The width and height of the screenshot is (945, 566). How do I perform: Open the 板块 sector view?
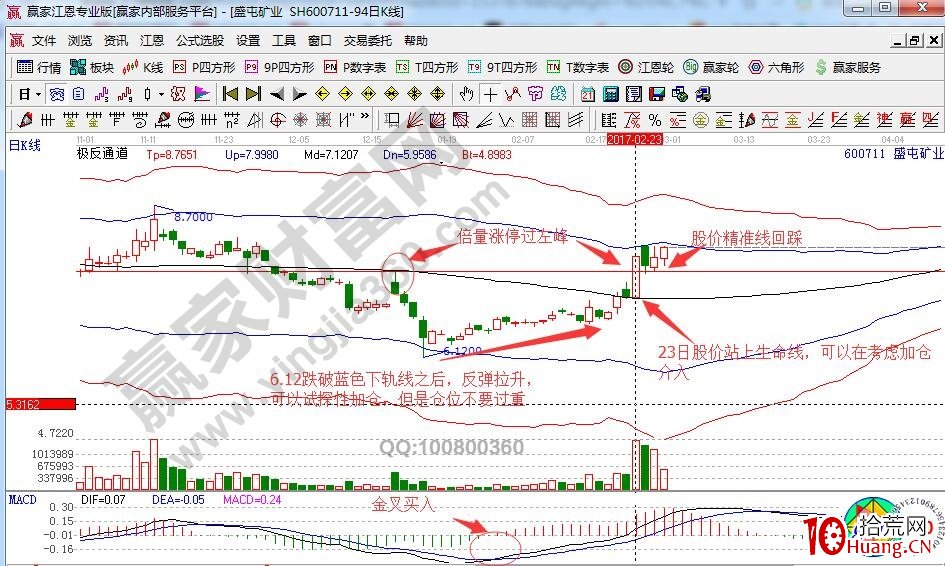(x=92, y=67)
